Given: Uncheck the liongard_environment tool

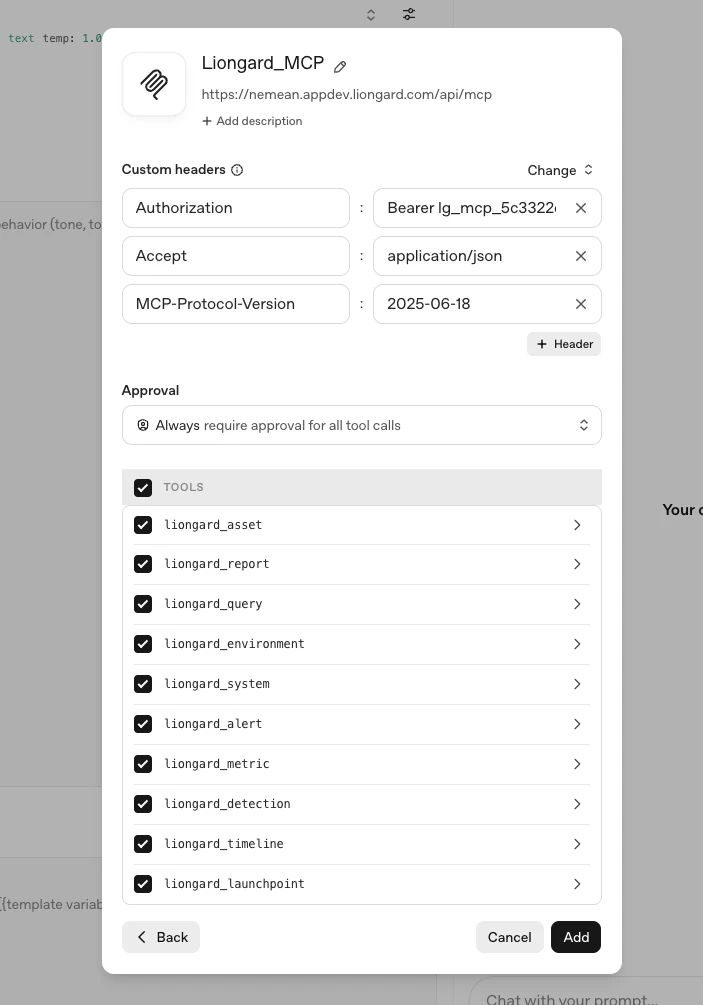Looking at the screenshot, I should coord(143,644).
